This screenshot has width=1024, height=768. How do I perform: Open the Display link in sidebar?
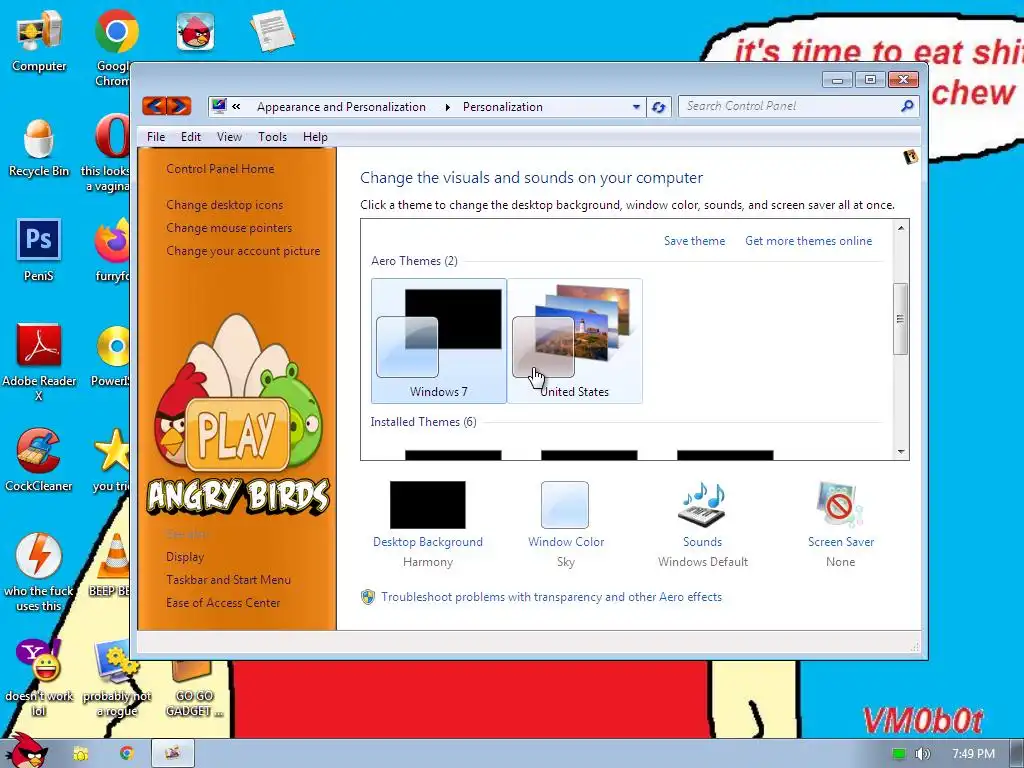[185, 556]
